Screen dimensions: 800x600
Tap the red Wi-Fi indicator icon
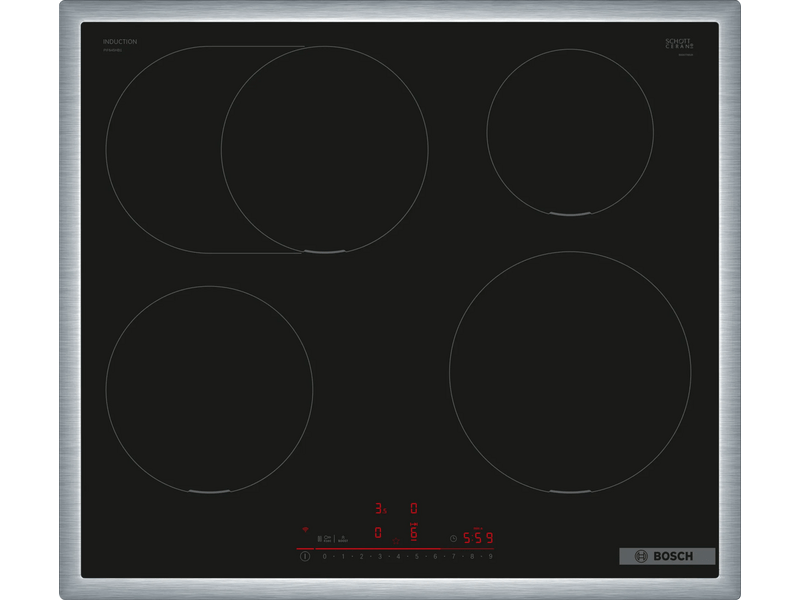click(305, 530)
